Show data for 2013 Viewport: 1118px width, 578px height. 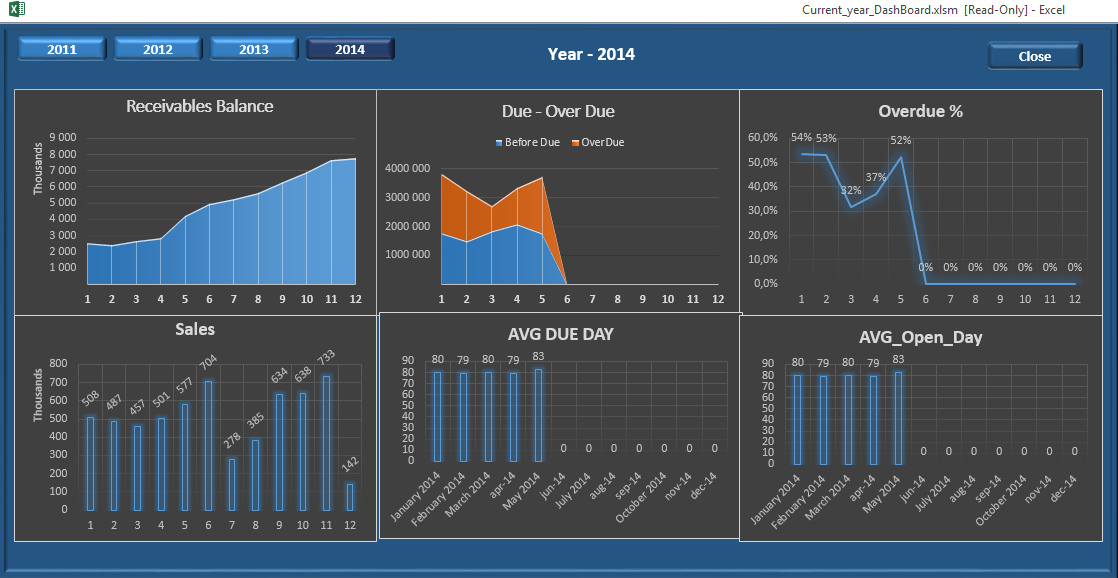pos(253,49)
